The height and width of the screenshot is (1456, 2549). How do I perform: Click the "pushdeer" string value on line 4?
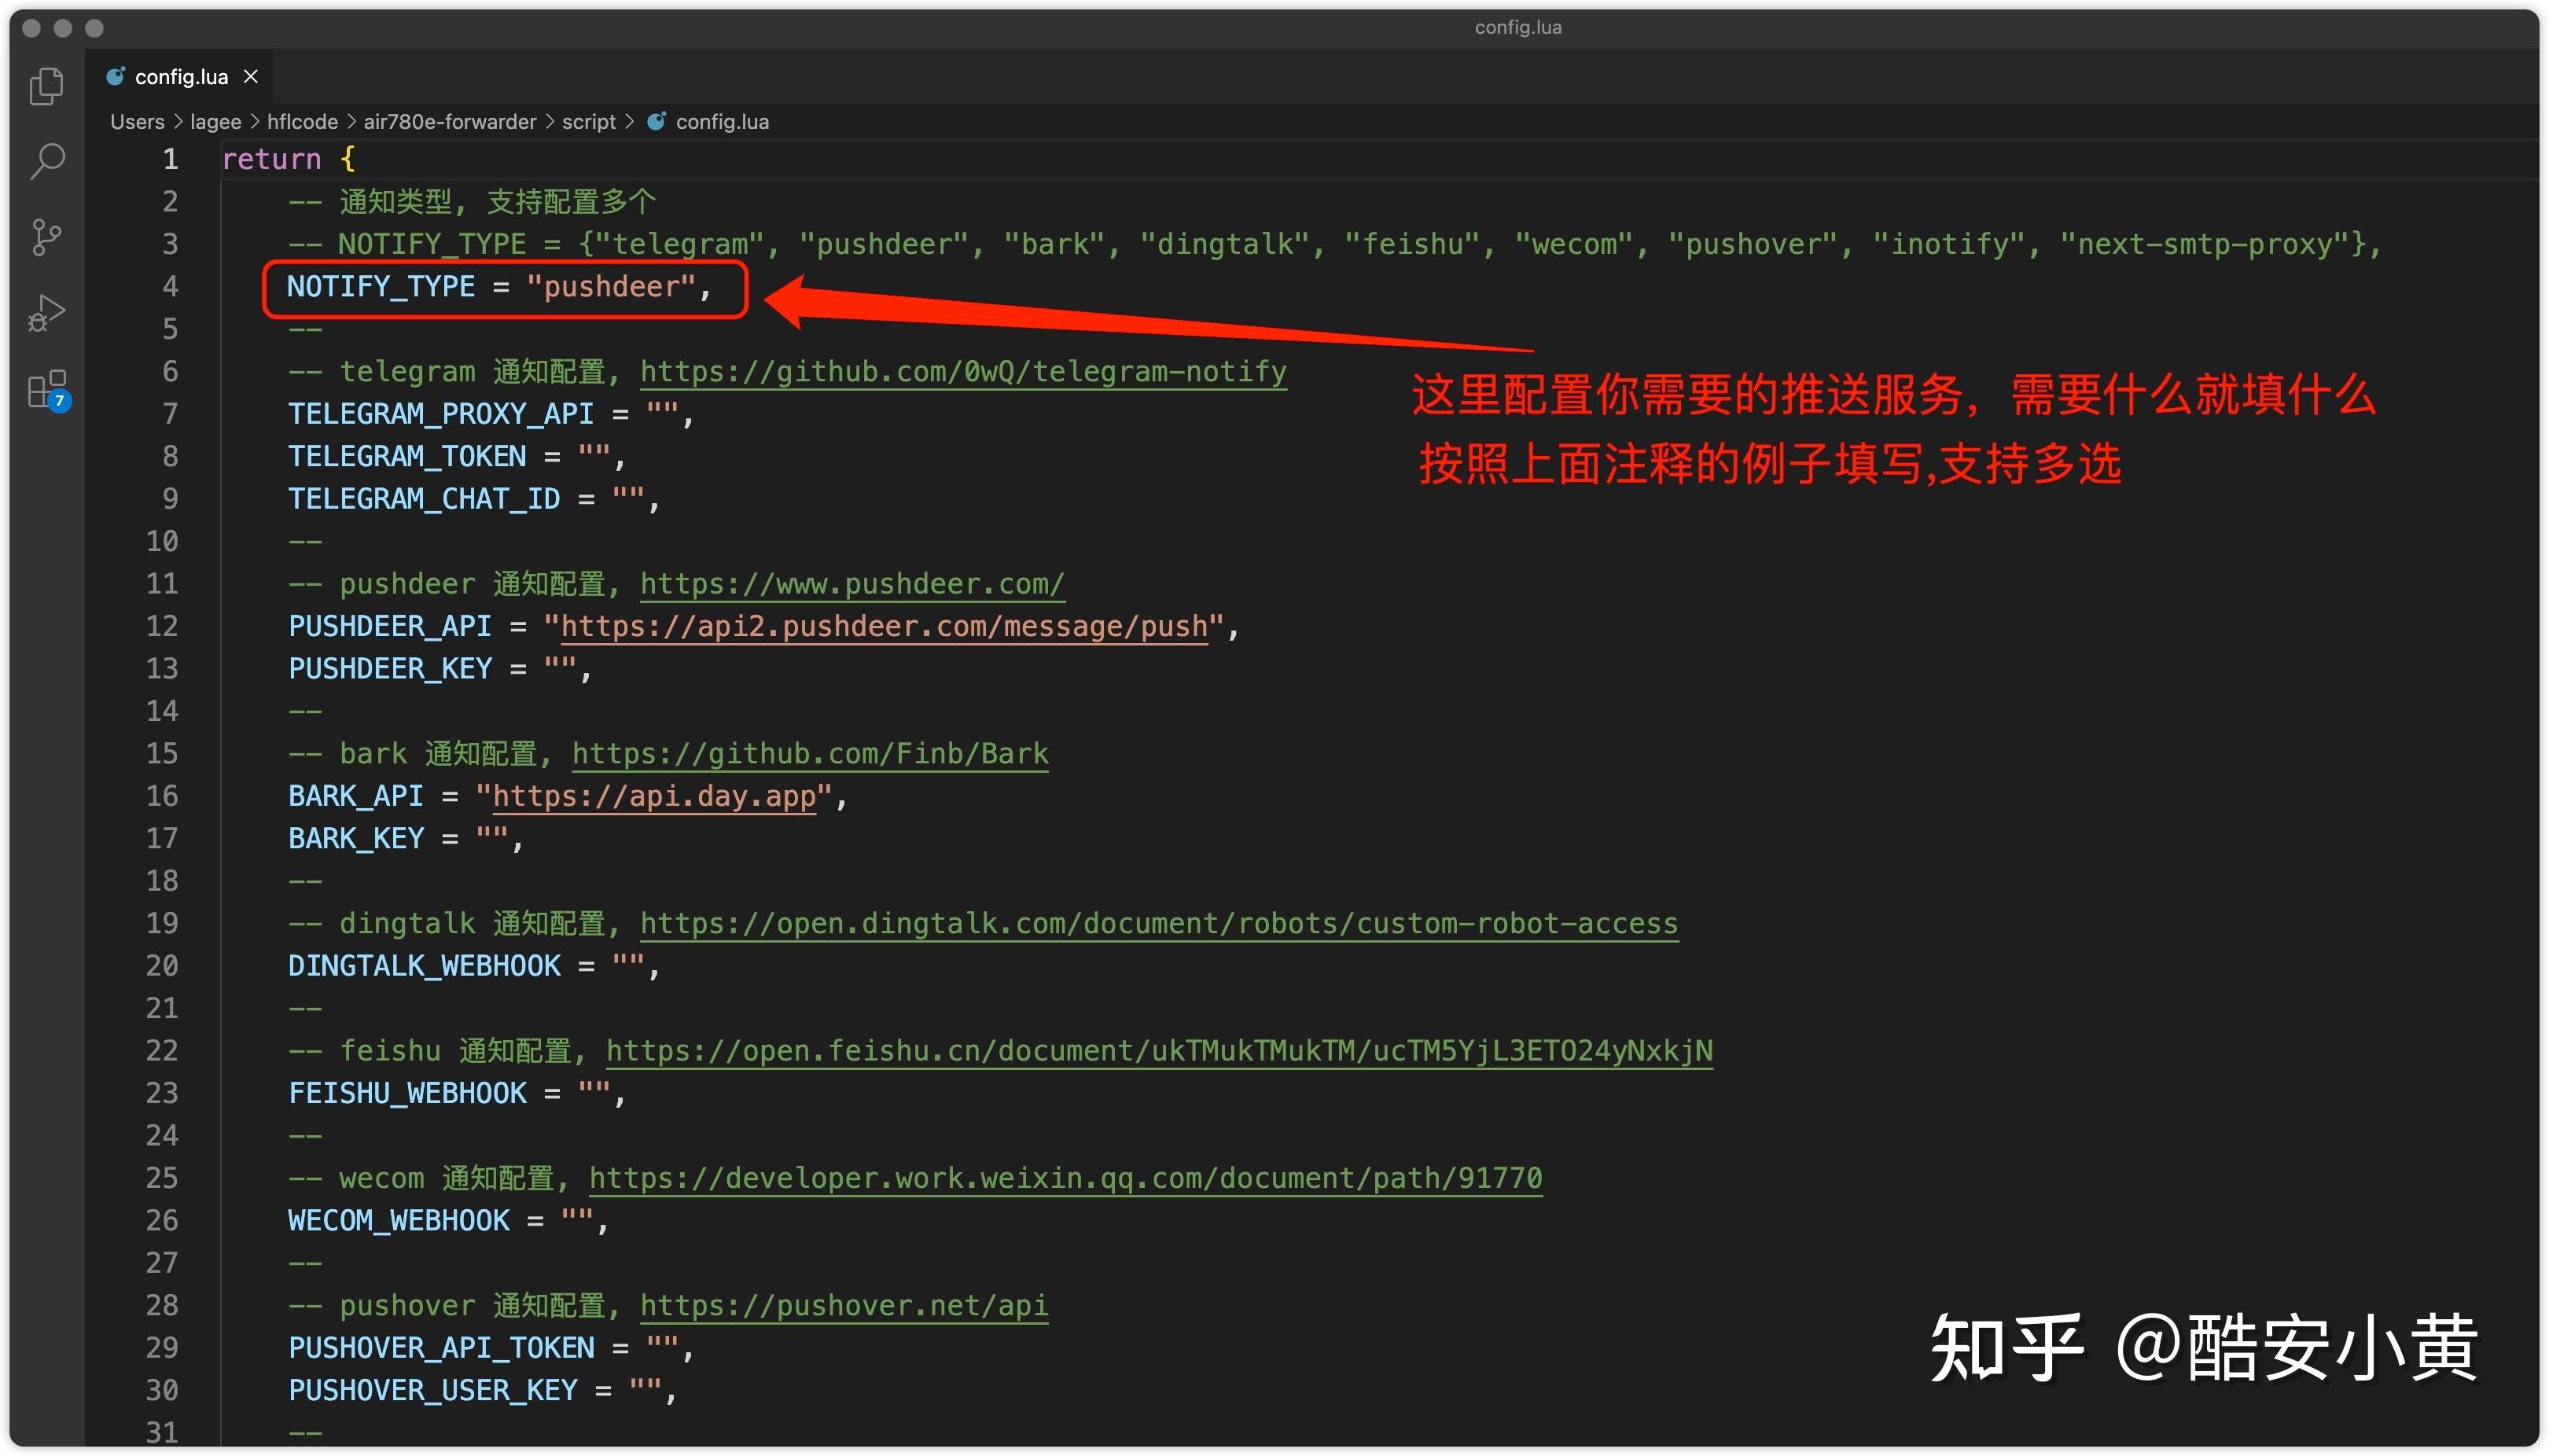[x=611, y=287]
